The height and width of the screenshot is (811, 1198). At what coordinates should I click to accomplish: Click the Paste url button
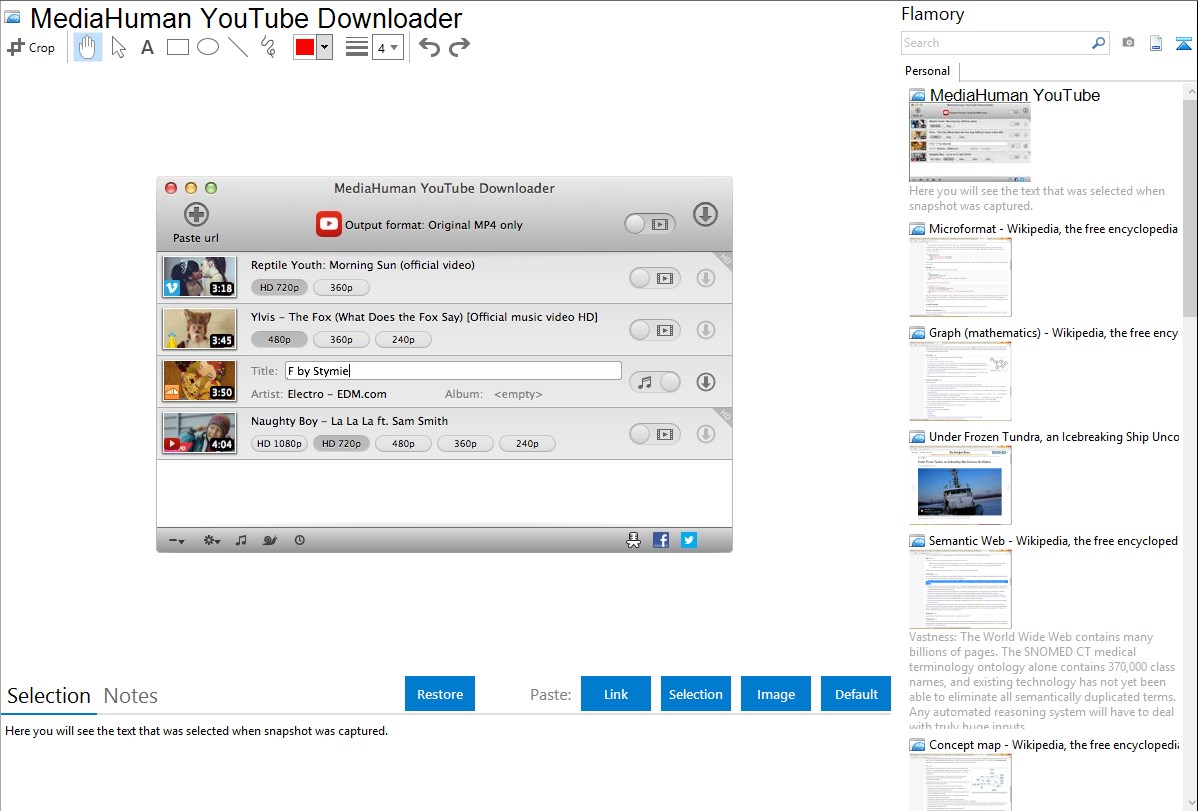tap(196, 223)
